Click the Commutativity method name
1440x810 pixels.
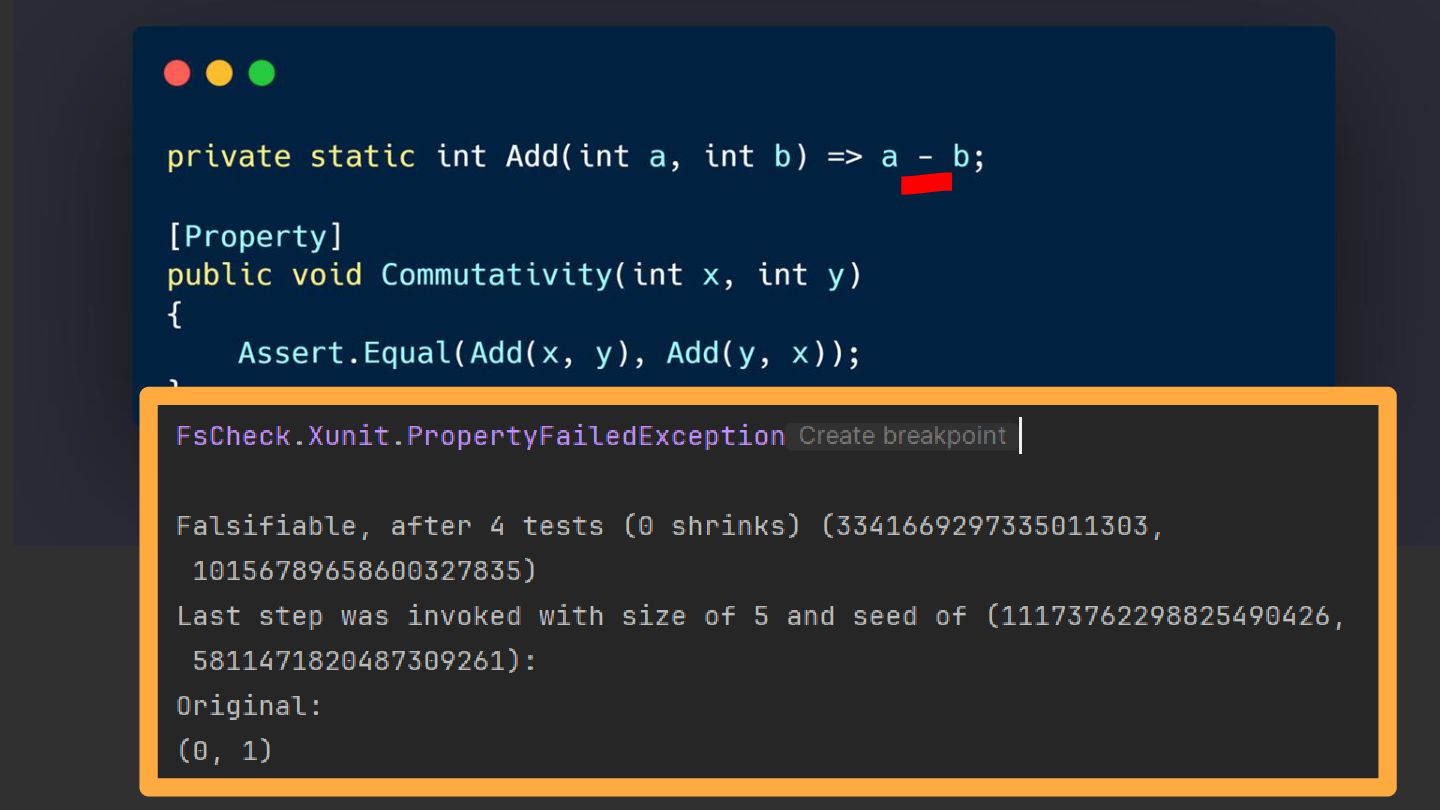(x=496, y=275)
